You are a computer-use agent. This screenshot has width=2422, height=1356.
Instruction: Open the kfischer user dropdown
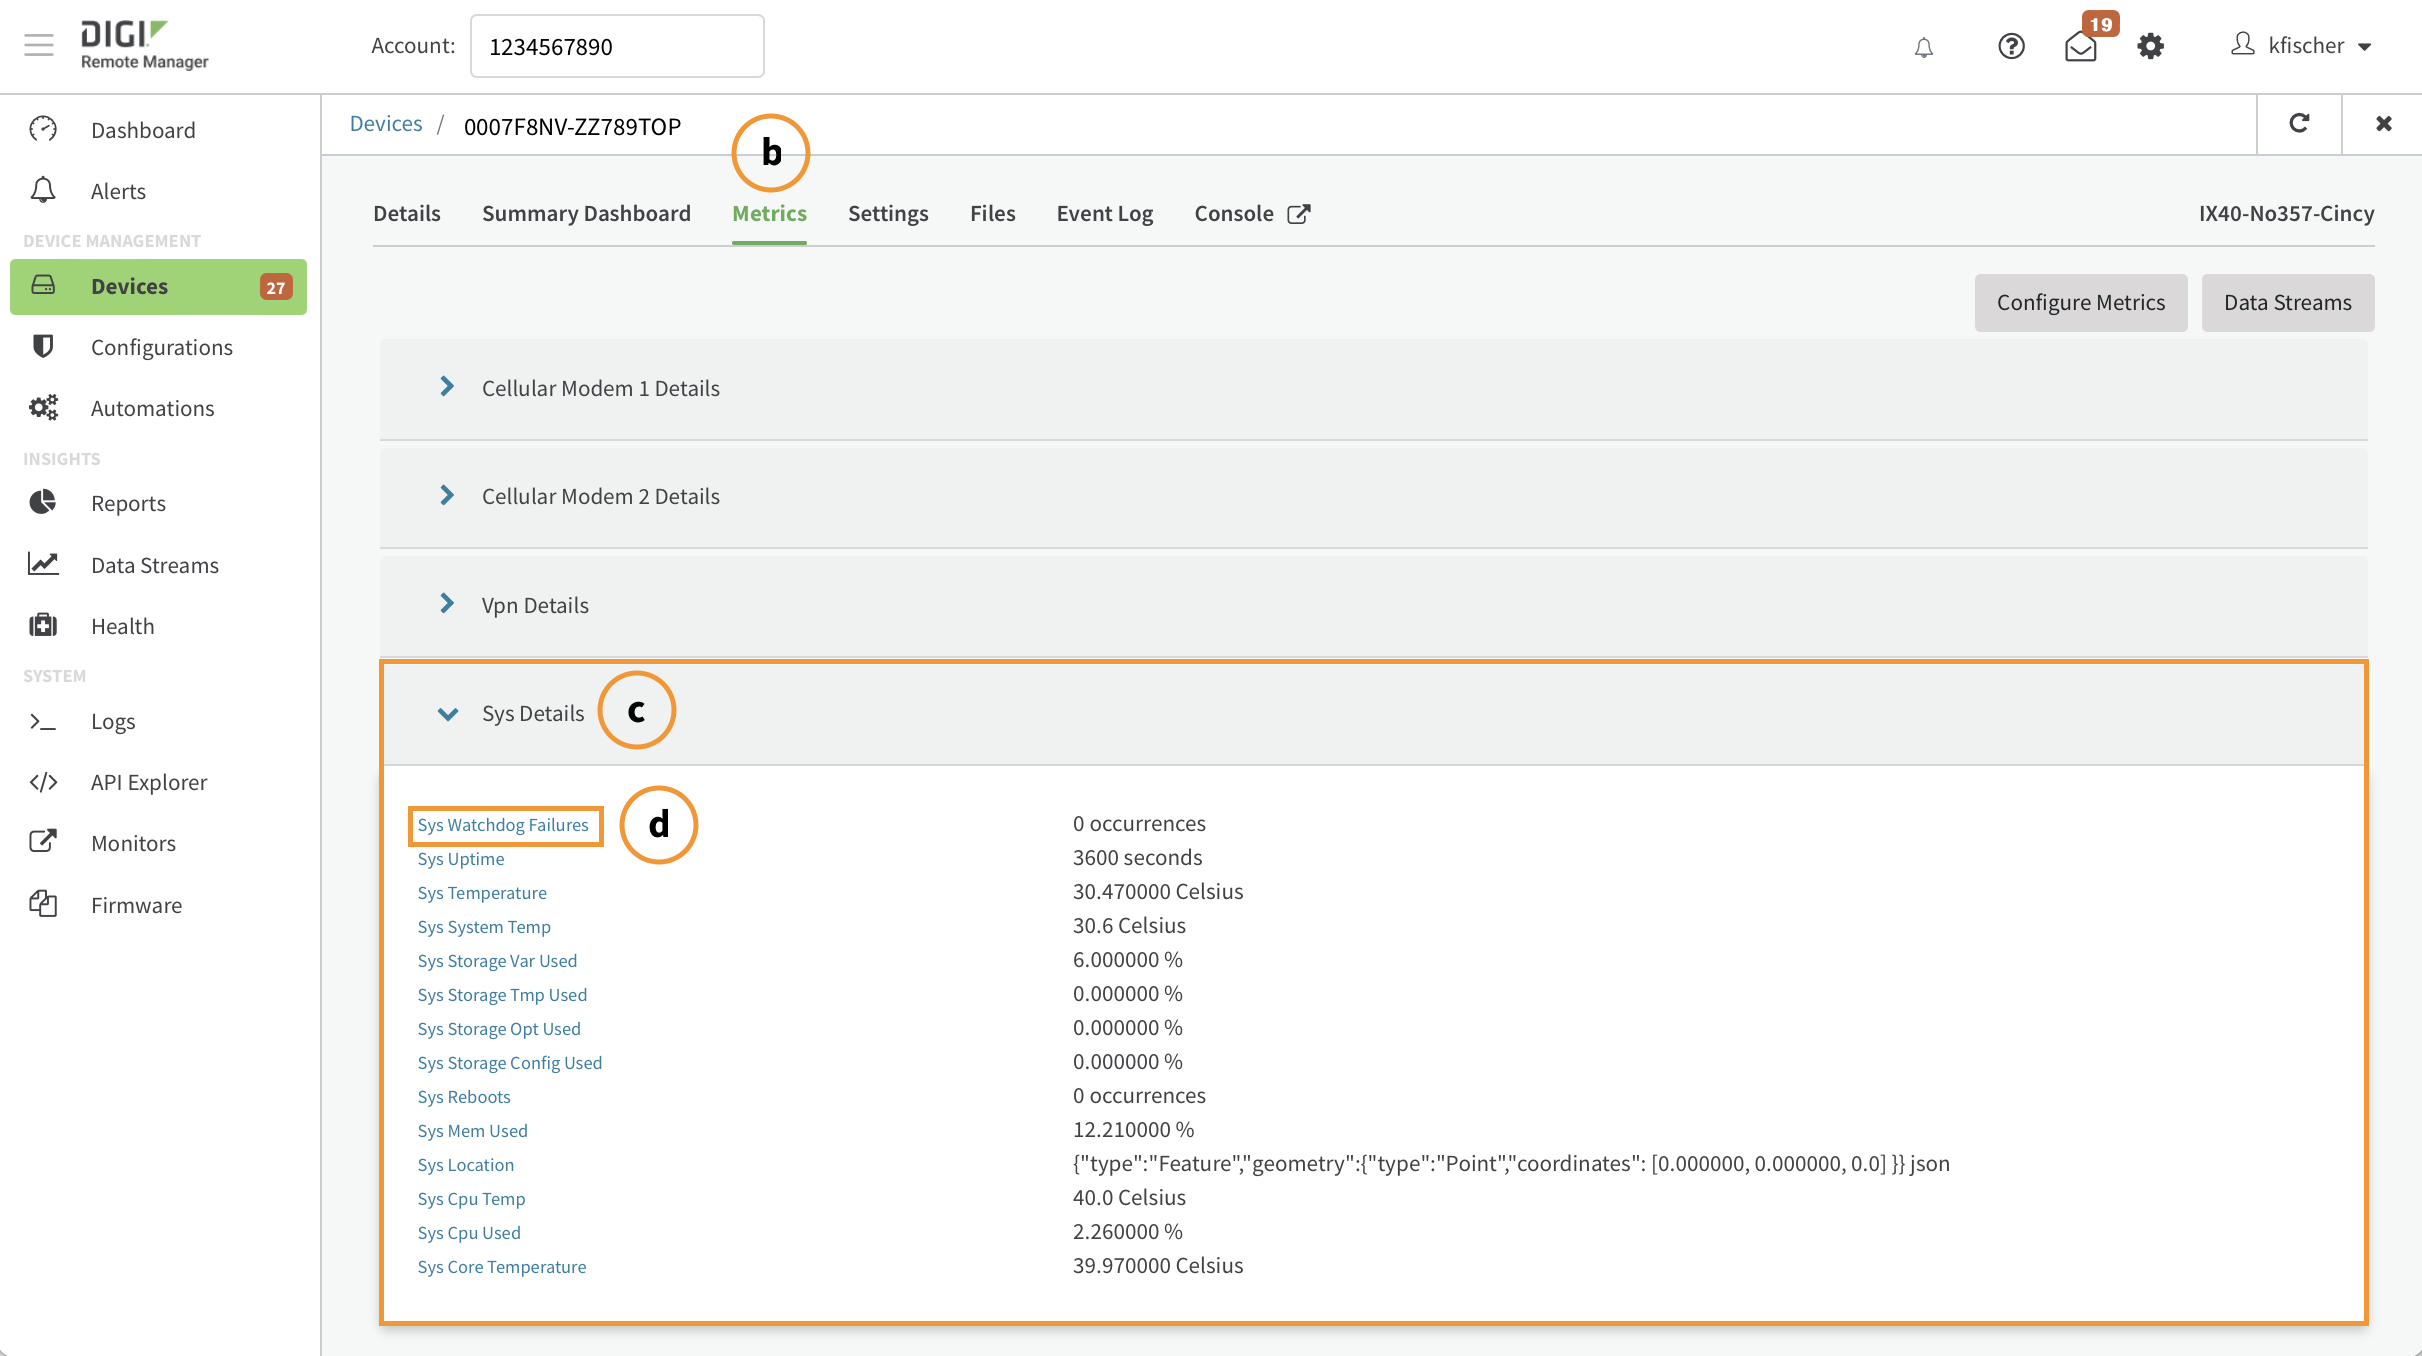tap(2301, 46)
